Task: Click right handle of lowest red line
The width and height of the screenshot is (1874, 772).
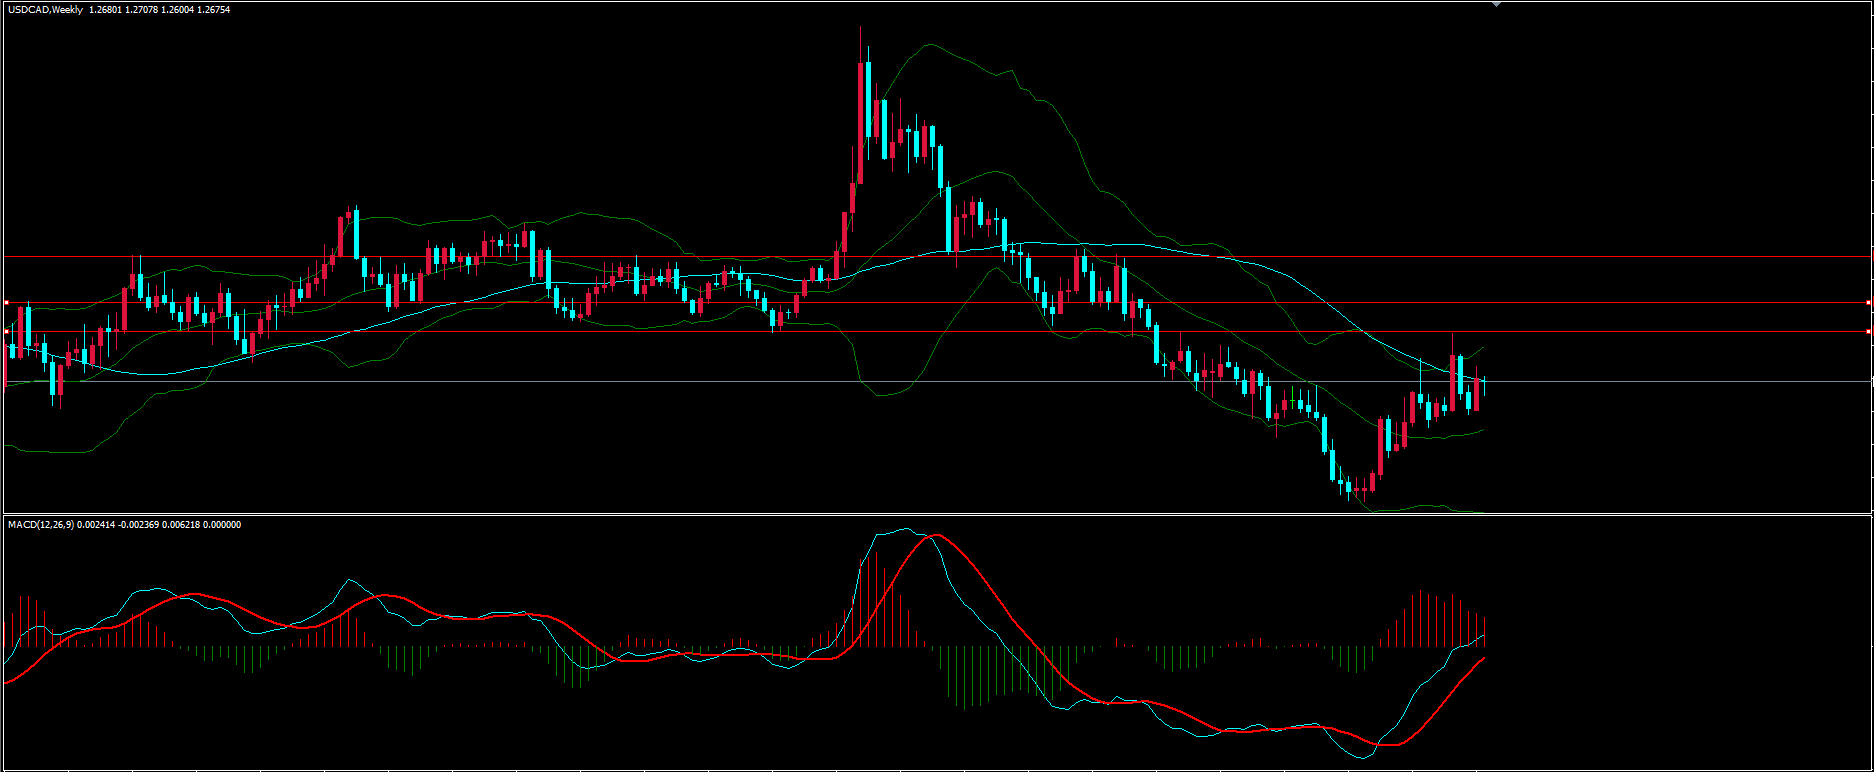Action: point(1869,331)
